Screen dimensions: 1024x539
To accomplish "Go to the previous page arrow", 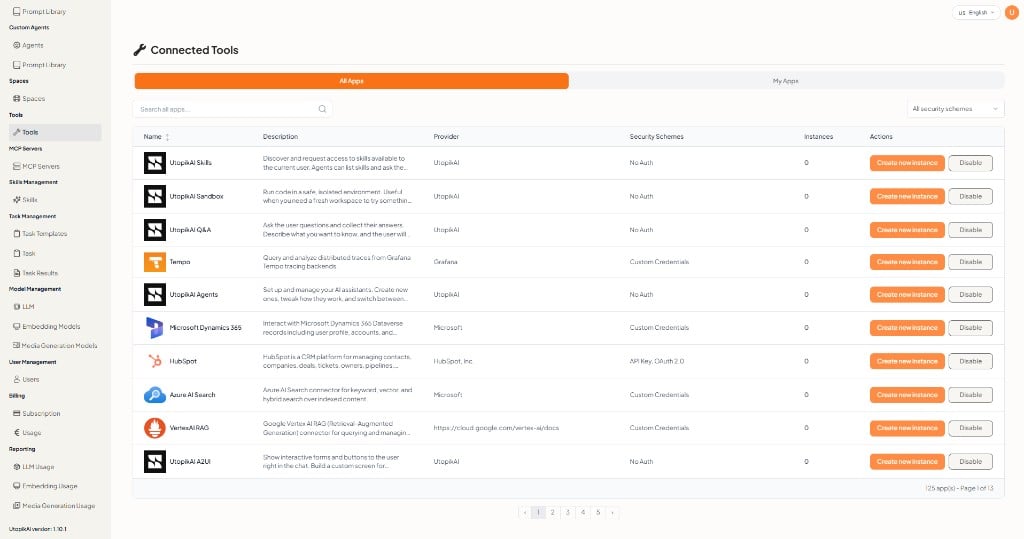I will 524,512.
